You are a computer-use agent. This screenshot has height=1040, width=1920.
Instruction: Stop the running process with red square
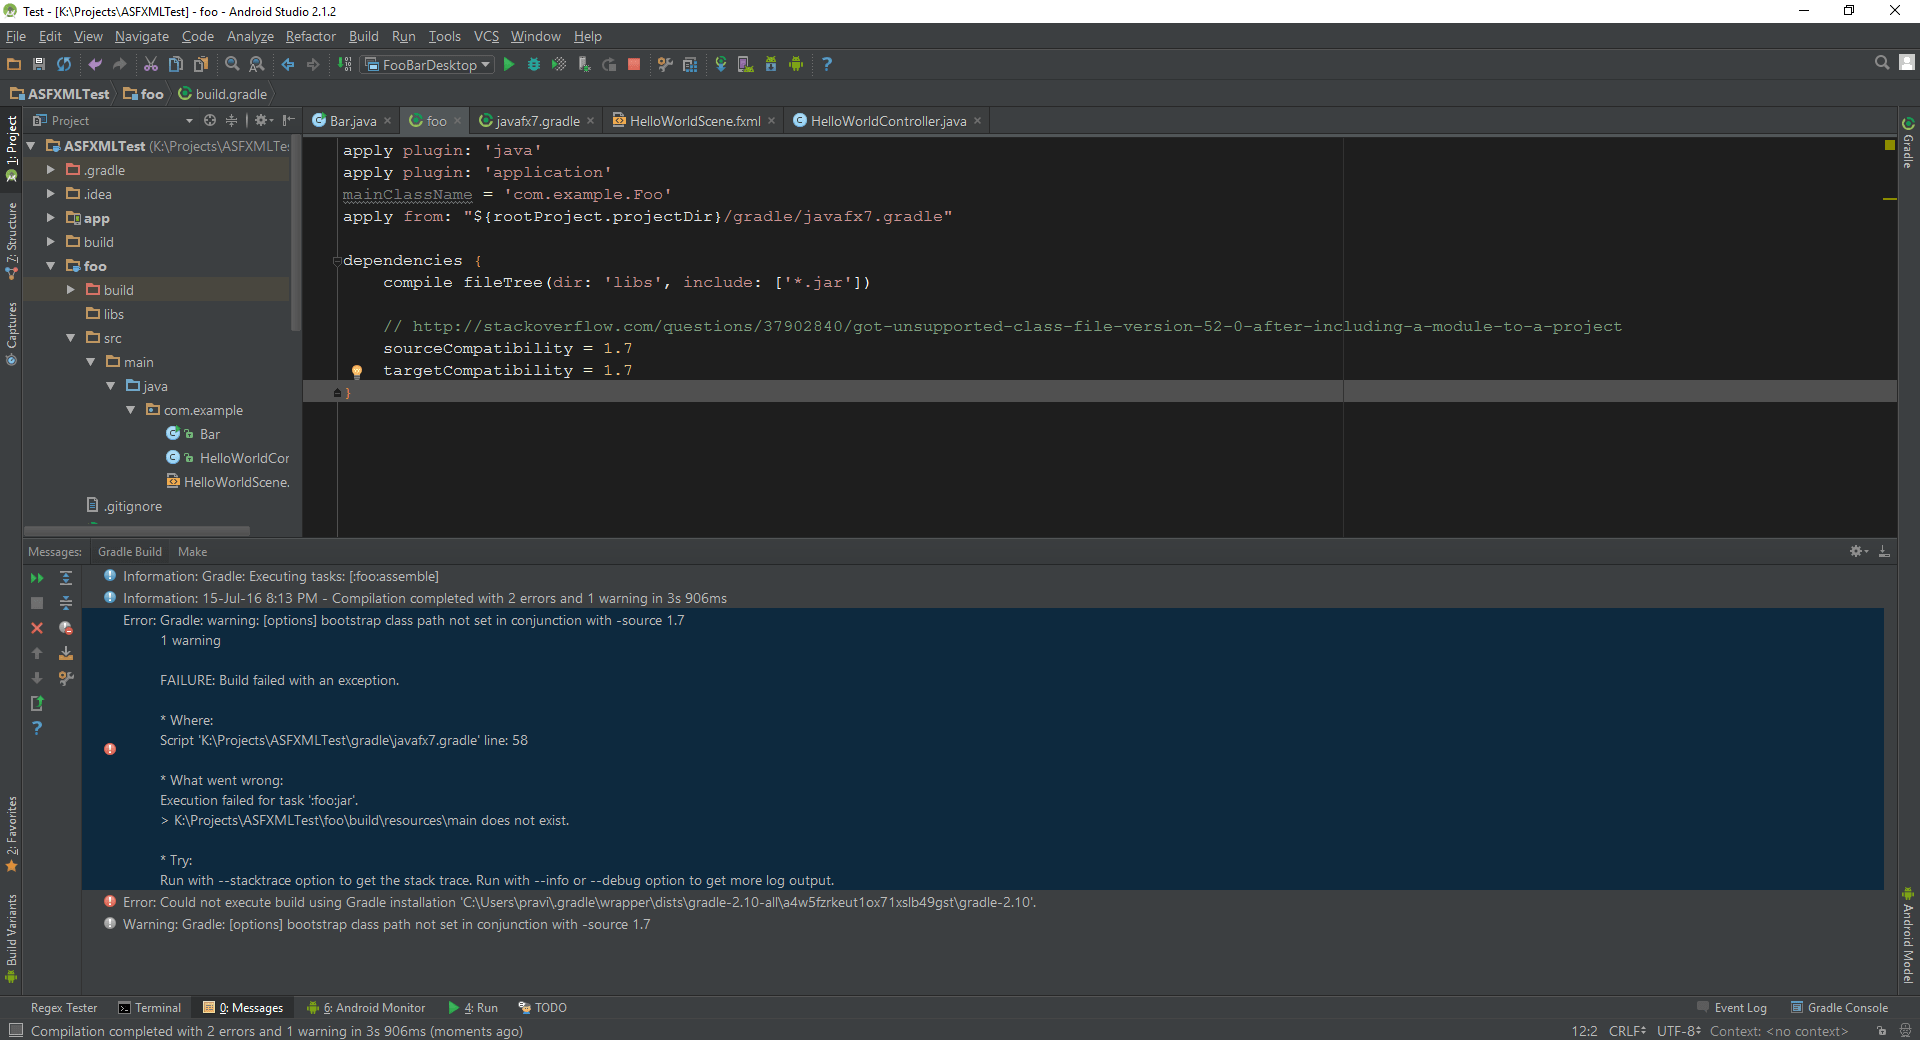click(x=634, y=64)
